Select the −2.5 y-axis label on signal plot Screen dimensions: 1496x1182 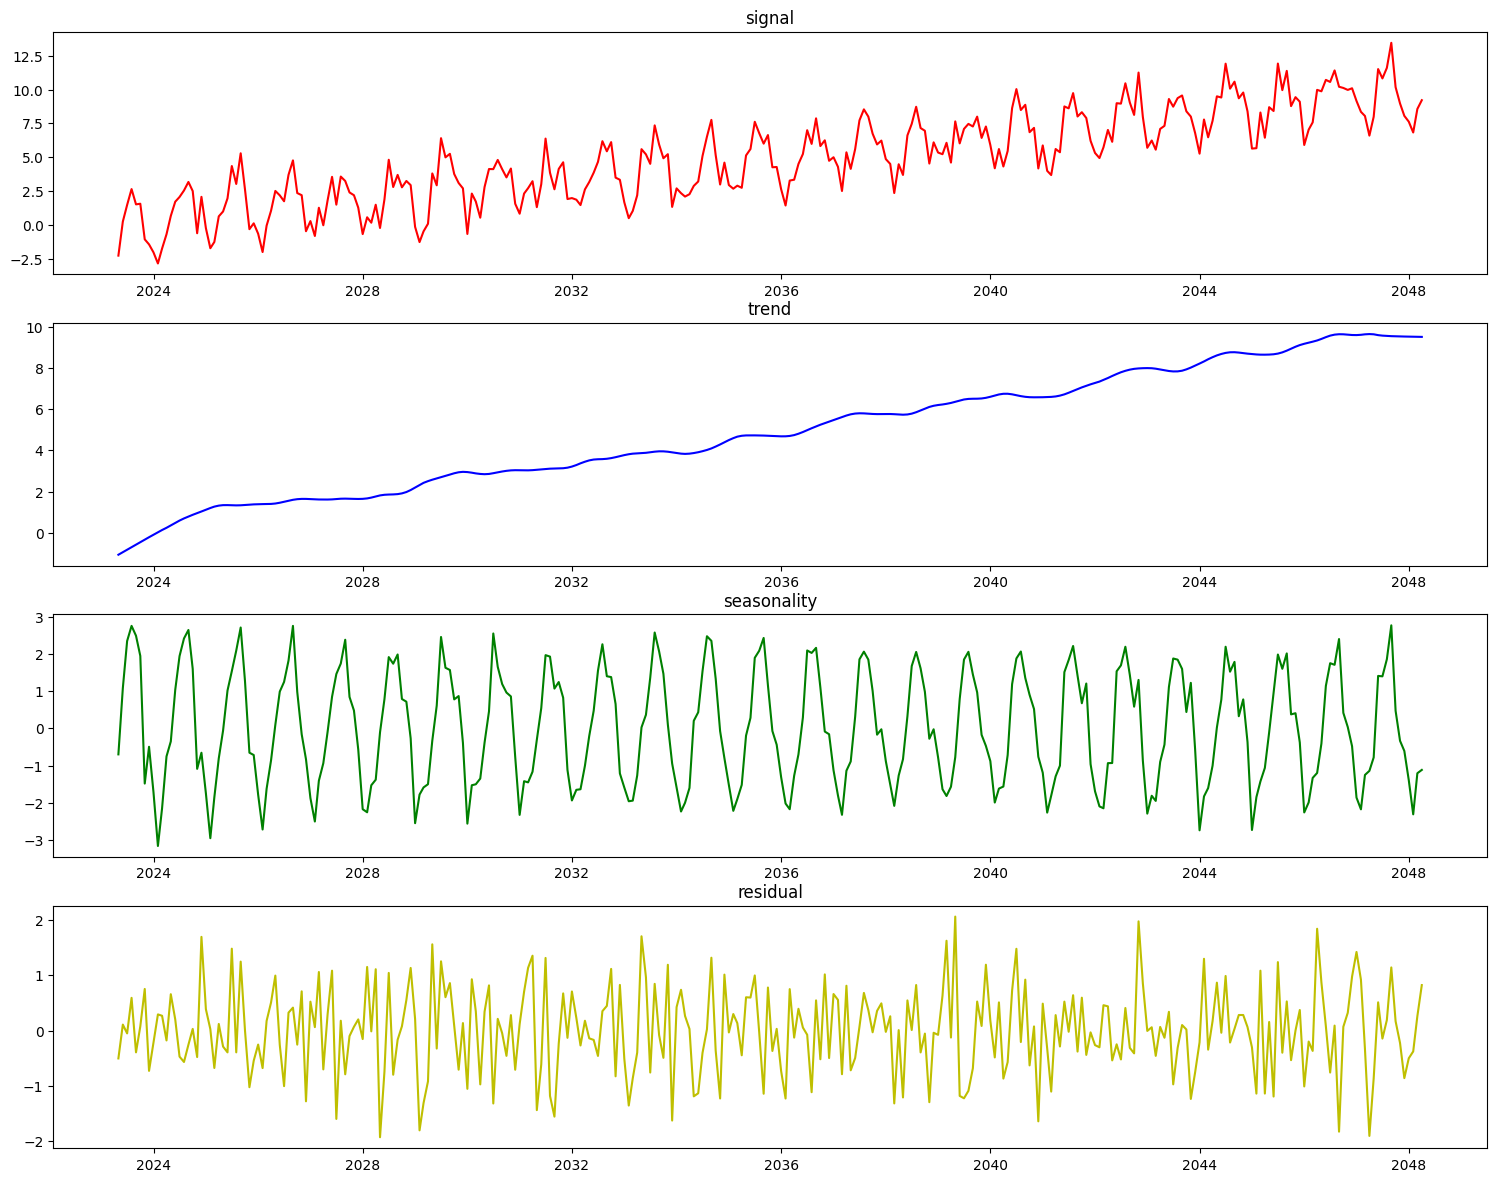pyautogui.click(x=26, y=260)
